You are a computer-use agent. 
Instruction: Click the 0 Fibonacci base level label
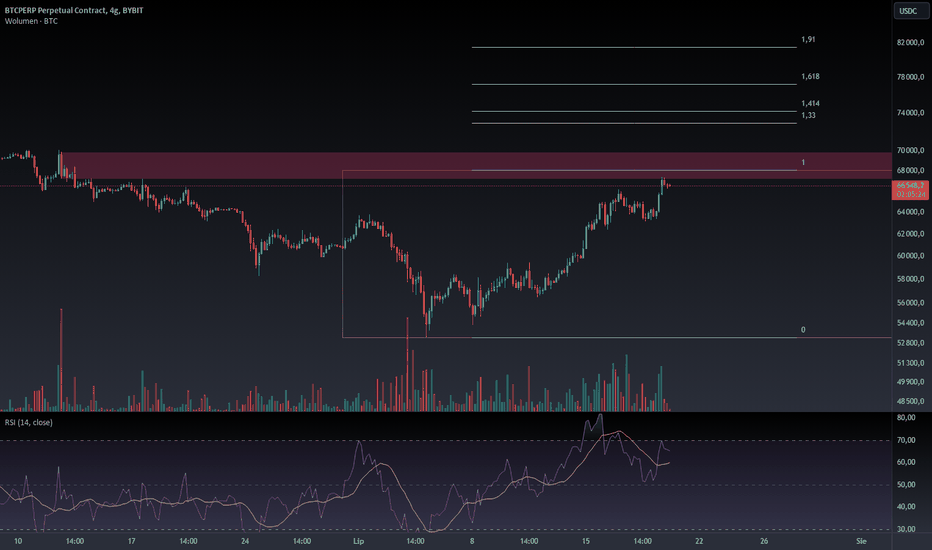(803, 329)
